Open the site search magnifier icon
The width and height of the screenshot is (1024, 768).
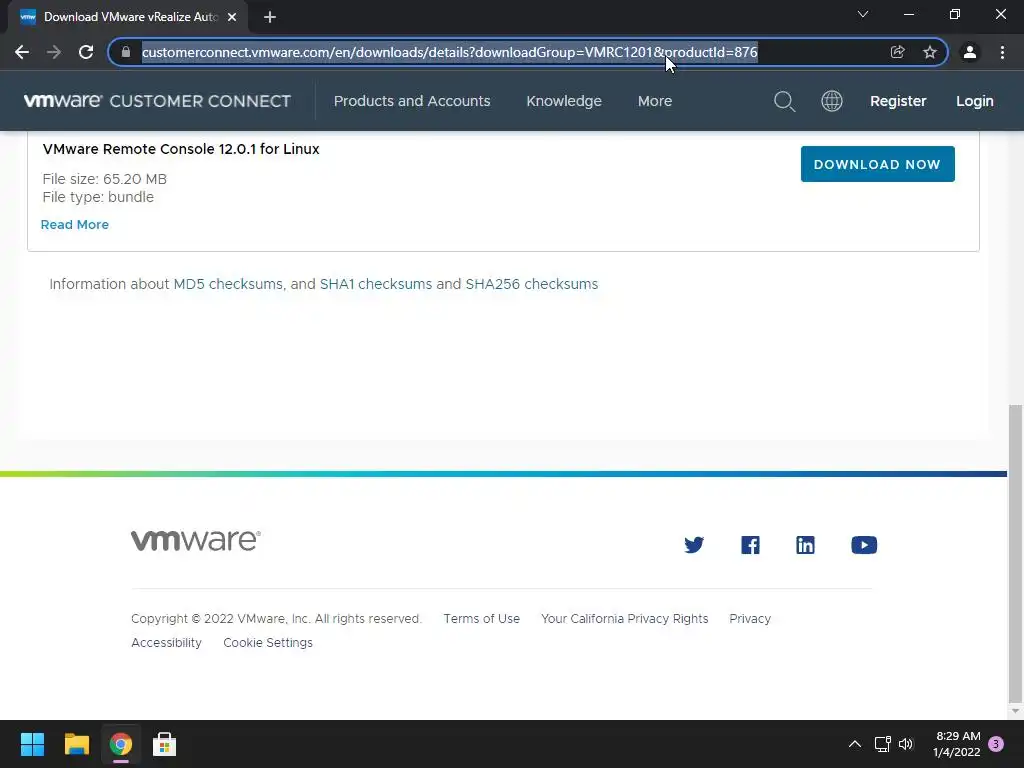point(784,101)
